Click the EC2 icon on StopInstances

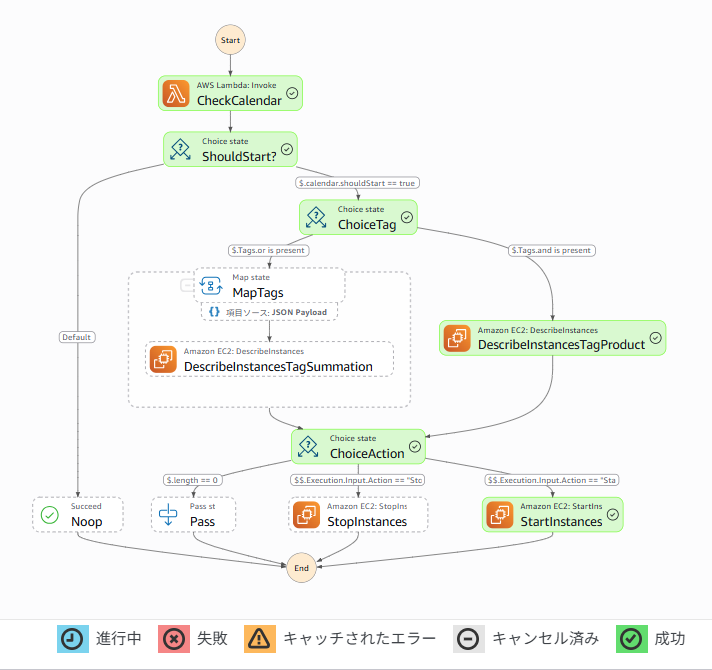[305, 514]
